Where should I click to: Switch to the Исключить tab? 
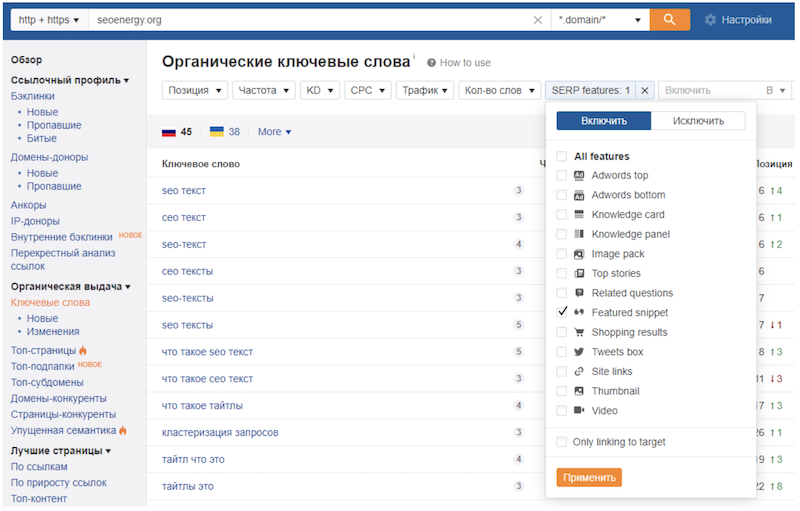[698, 121]
